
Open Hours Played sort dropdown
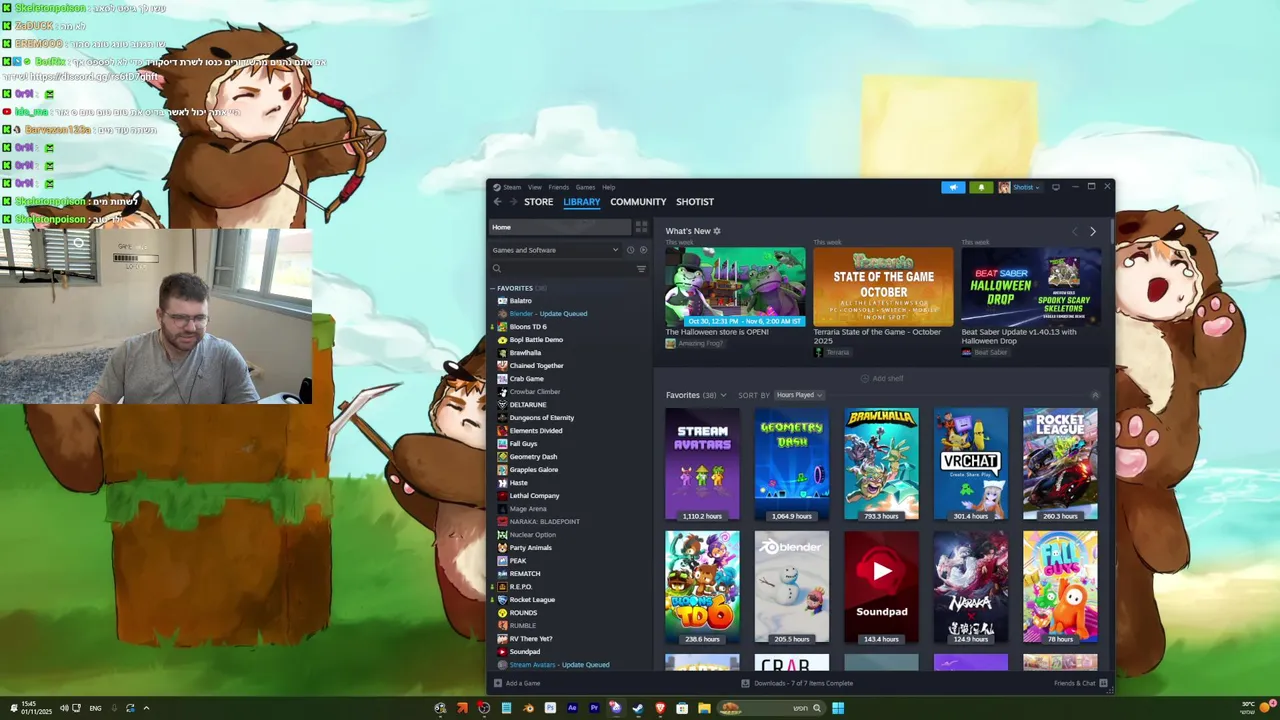[799, 395]
